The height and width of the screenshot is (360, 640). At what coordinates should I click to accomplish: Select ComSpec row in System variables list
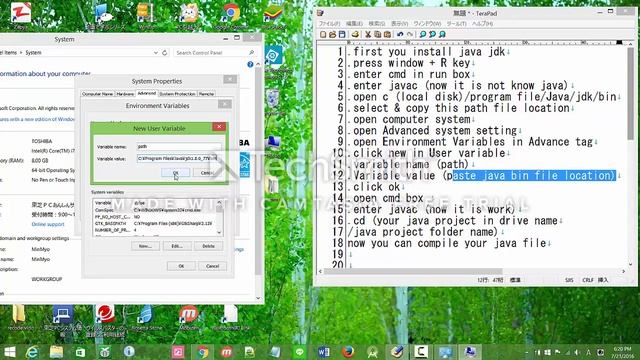[155, 210]
